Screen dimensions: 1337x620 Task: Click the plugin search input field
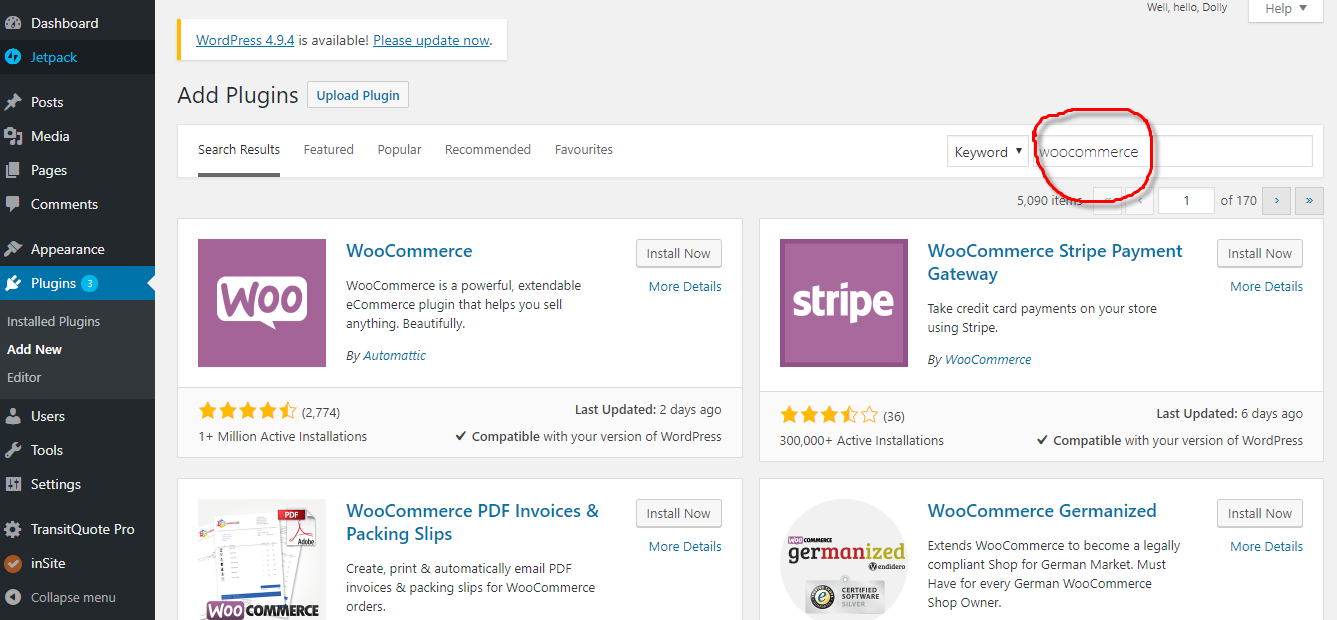point(1173,152)
